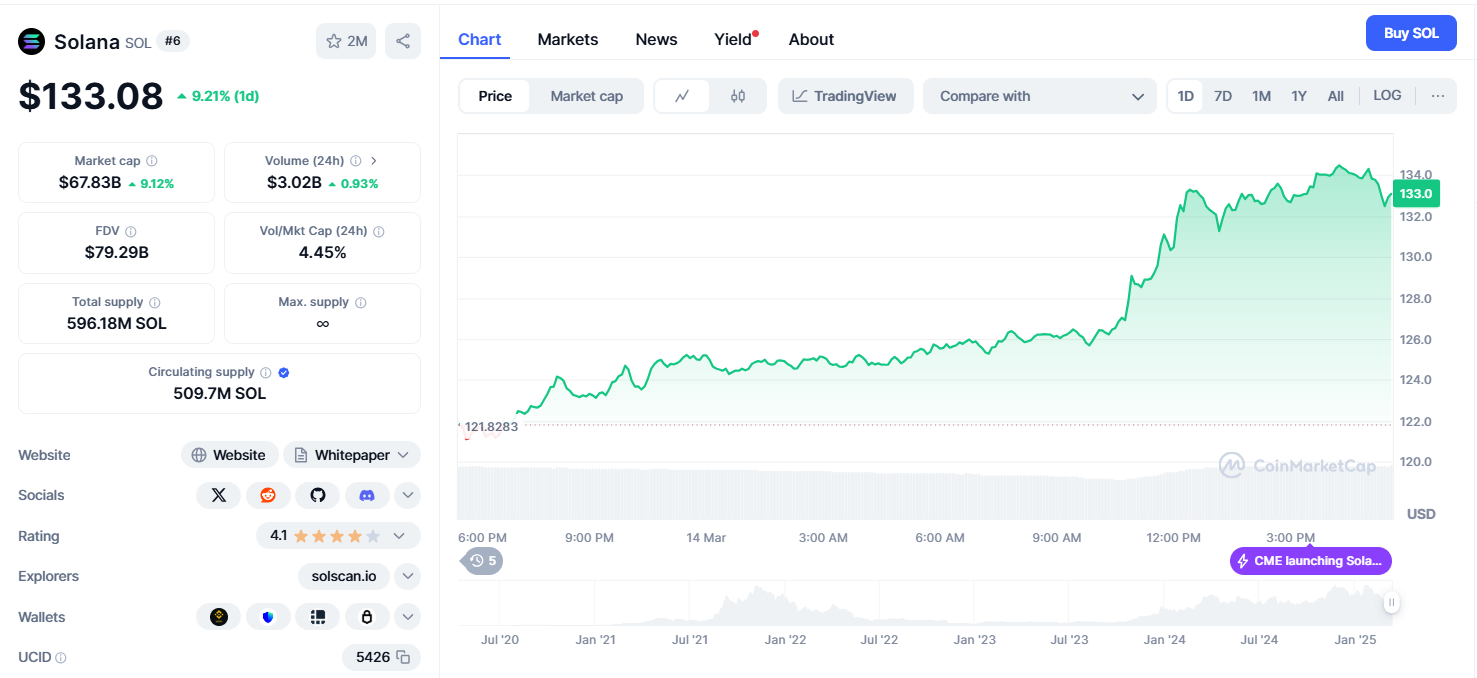Toggle LOG scale on chart
The image size is (1477, 678).
[1387, 96]
